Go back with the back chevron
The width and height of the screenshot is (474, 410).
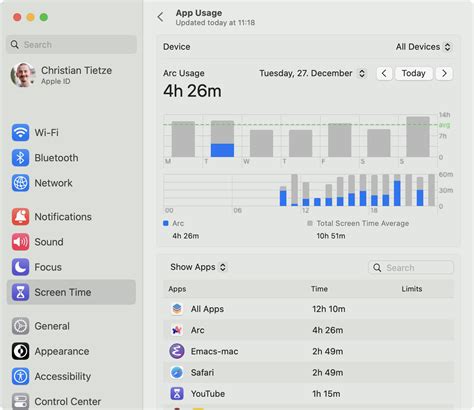(x=161, y=17)
